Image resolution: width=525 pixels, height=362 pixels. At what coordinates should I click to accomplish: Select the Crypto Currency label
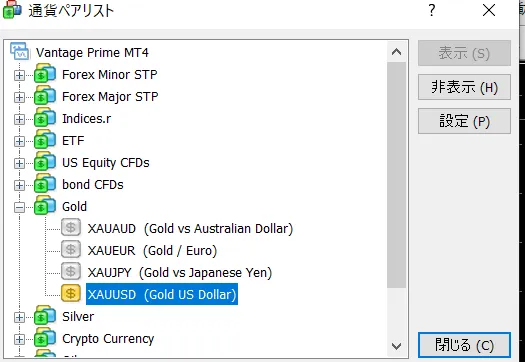108,339
